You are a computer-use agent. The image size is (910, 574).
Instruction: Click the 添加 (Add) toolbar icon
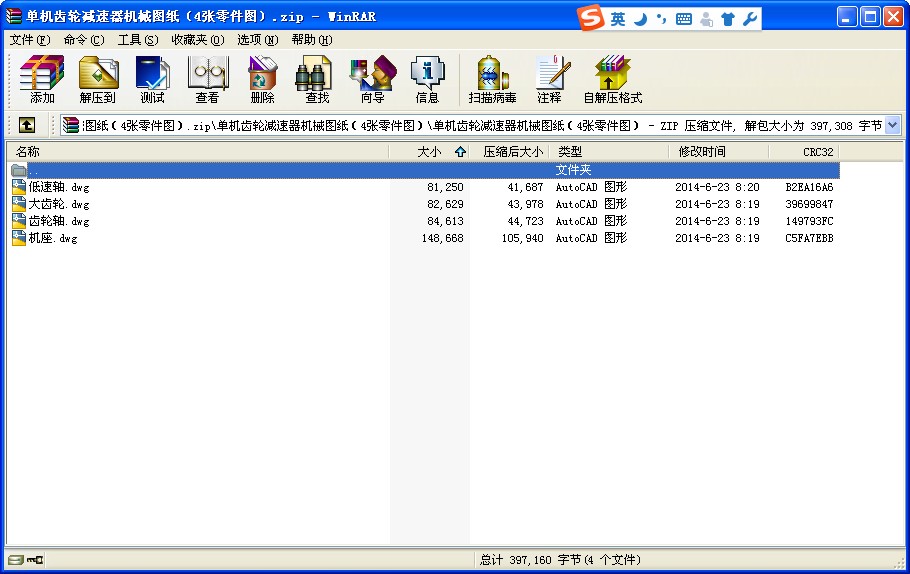[42, 80]
